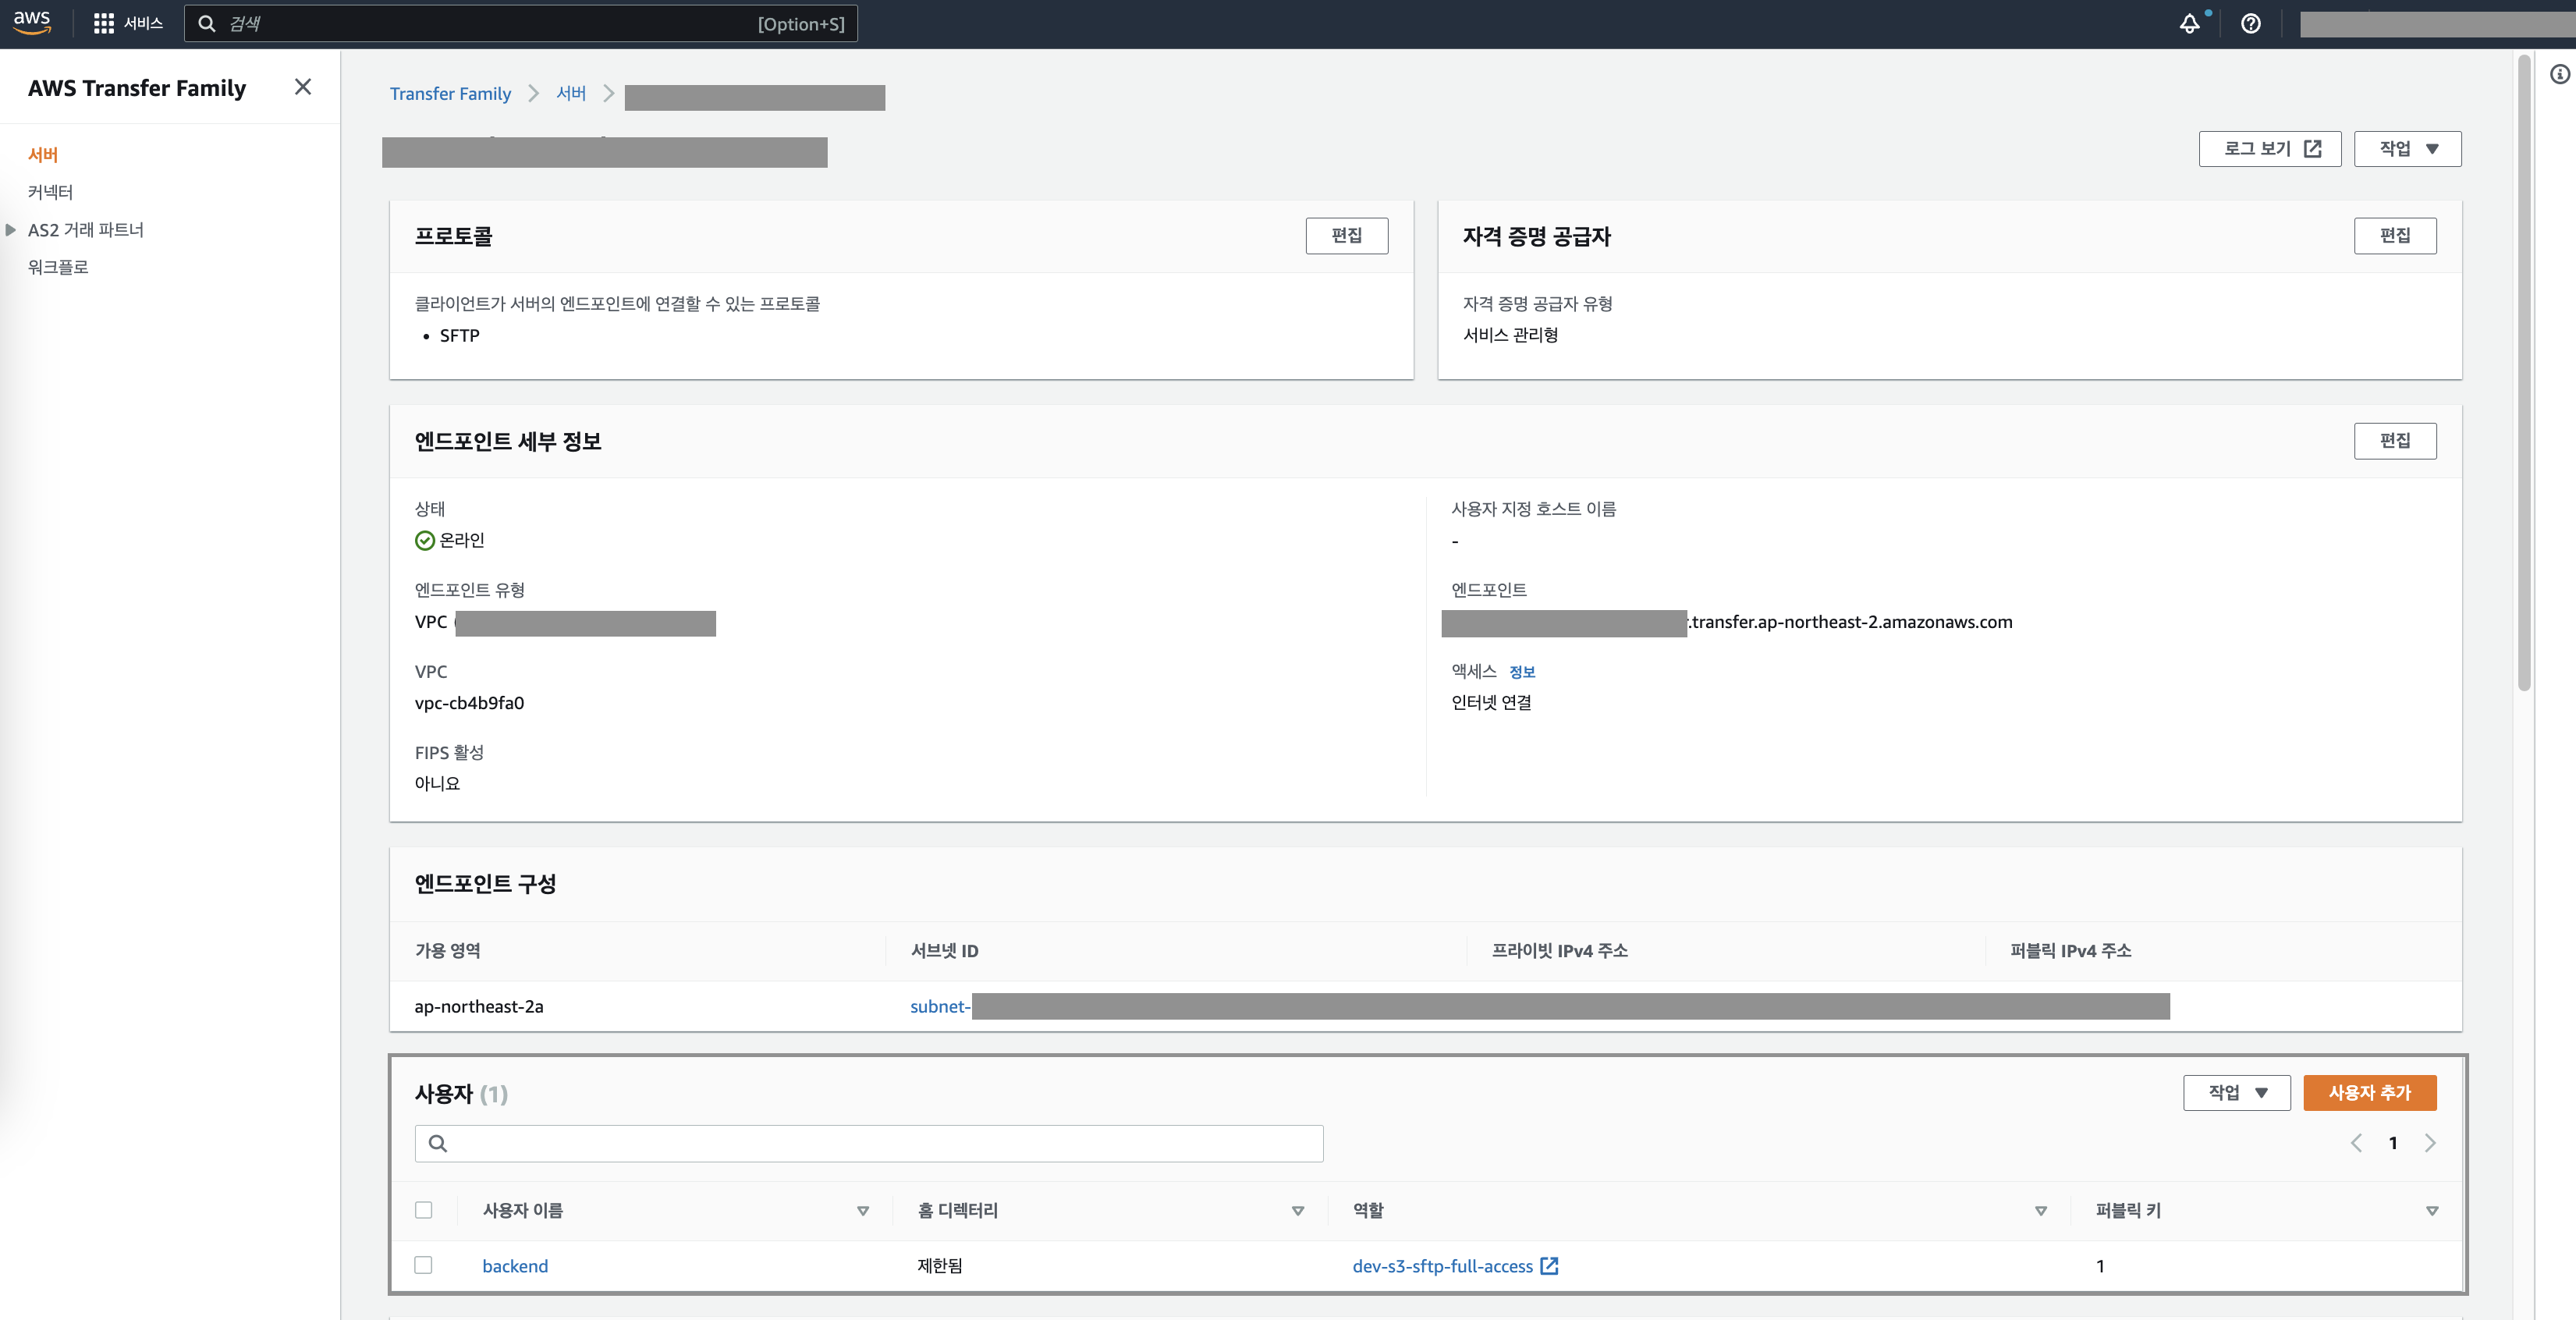
Task: Open the subnet ID link
Action: click(940, 1006)
